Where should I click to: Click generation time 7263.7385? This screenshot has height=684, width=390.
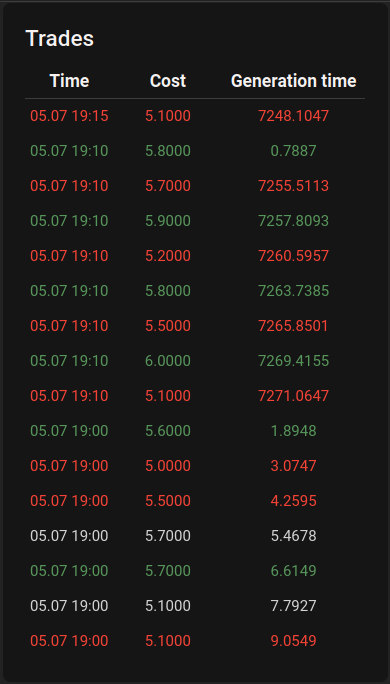pos(294,291)
